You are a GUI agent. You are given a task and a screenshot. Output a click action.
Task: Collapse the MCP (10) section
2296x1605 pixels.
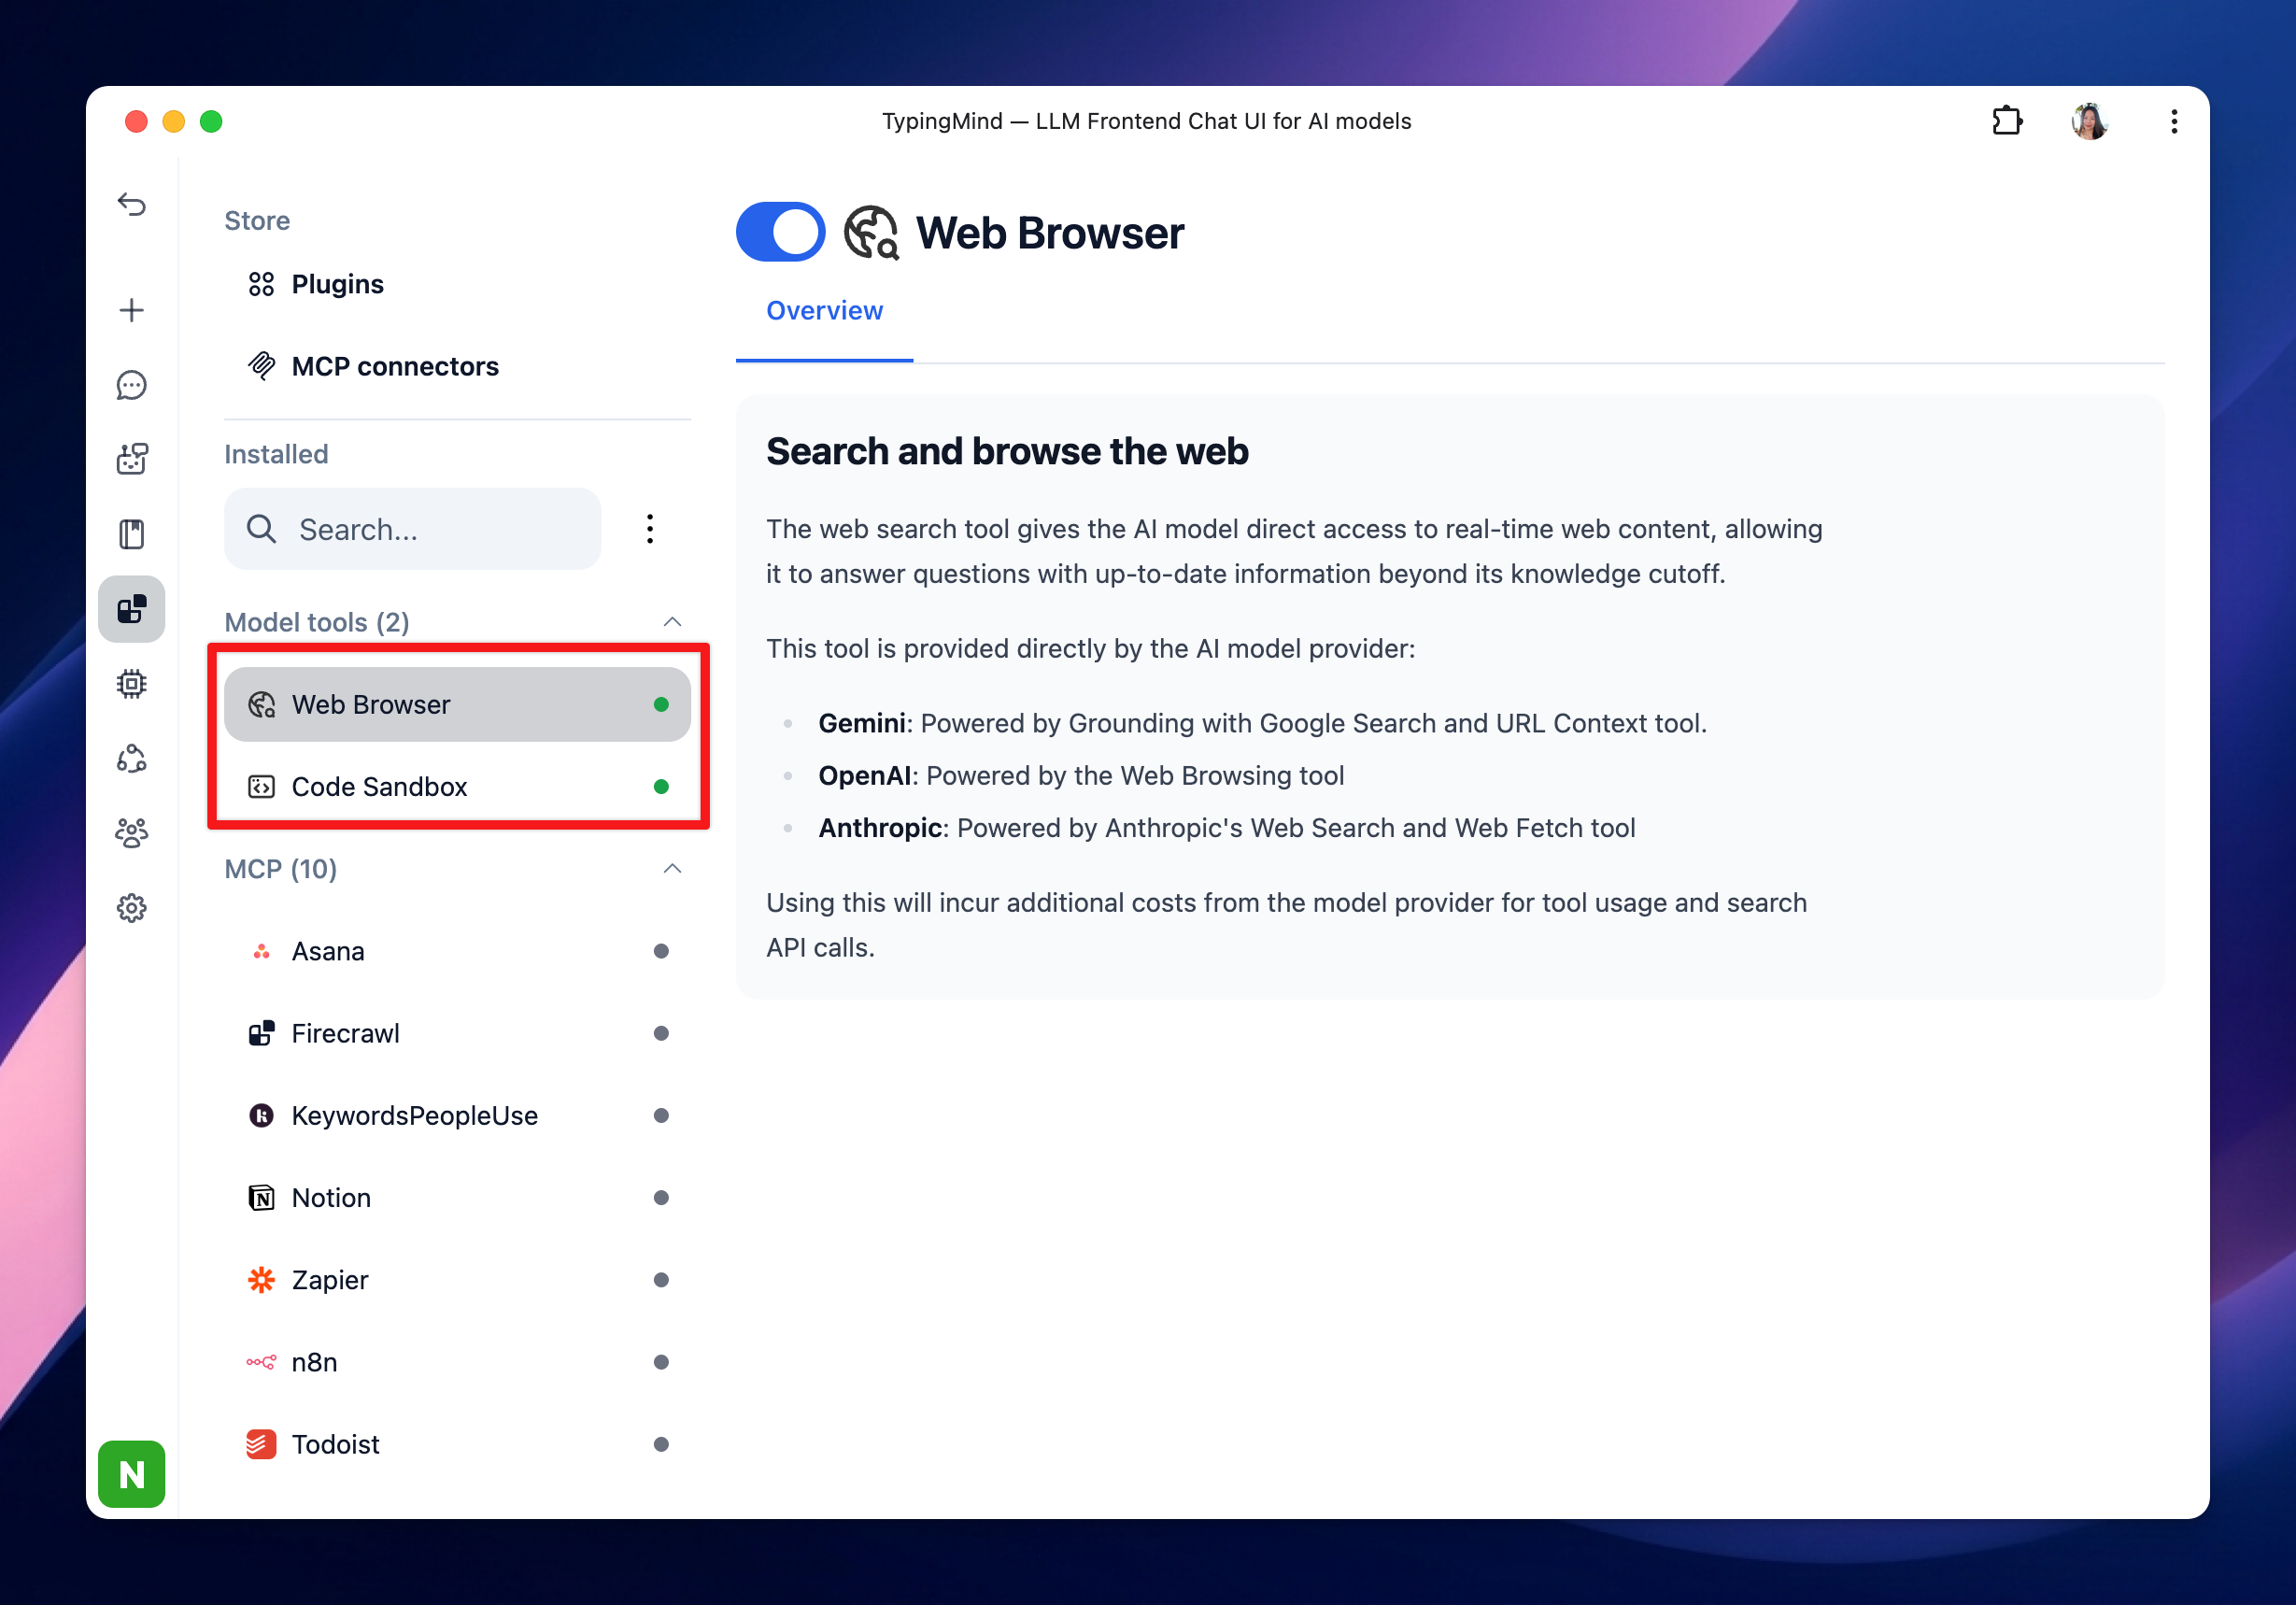(672, 868)
